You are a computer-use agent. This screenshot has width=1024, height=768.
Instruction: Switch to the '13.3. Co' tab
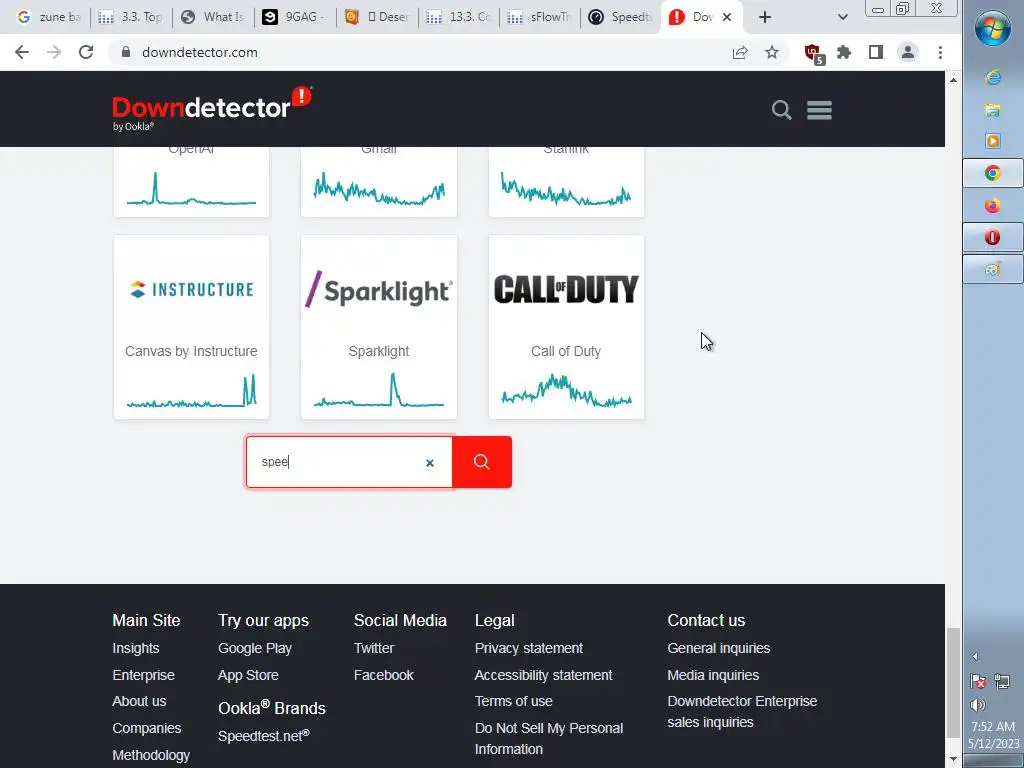pos(458,17)
